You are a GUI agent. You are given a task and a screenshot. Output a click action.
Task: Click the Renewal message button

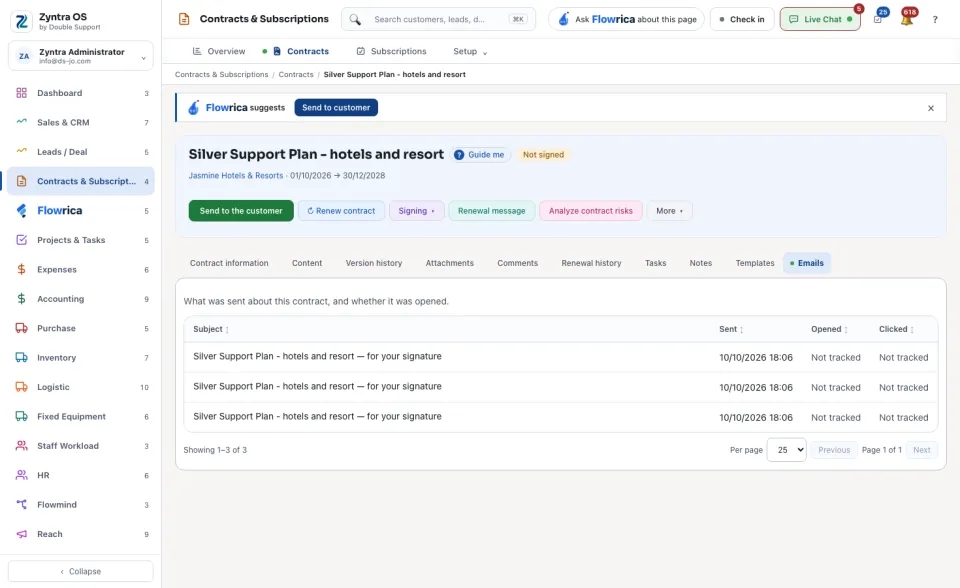coord(492,211)
